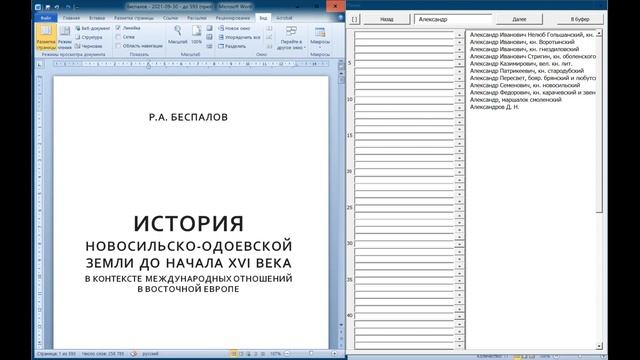Click the Word Help question mark icon
Image resolution: width=640 pixels, height=360 pixels.
point(340,18)
